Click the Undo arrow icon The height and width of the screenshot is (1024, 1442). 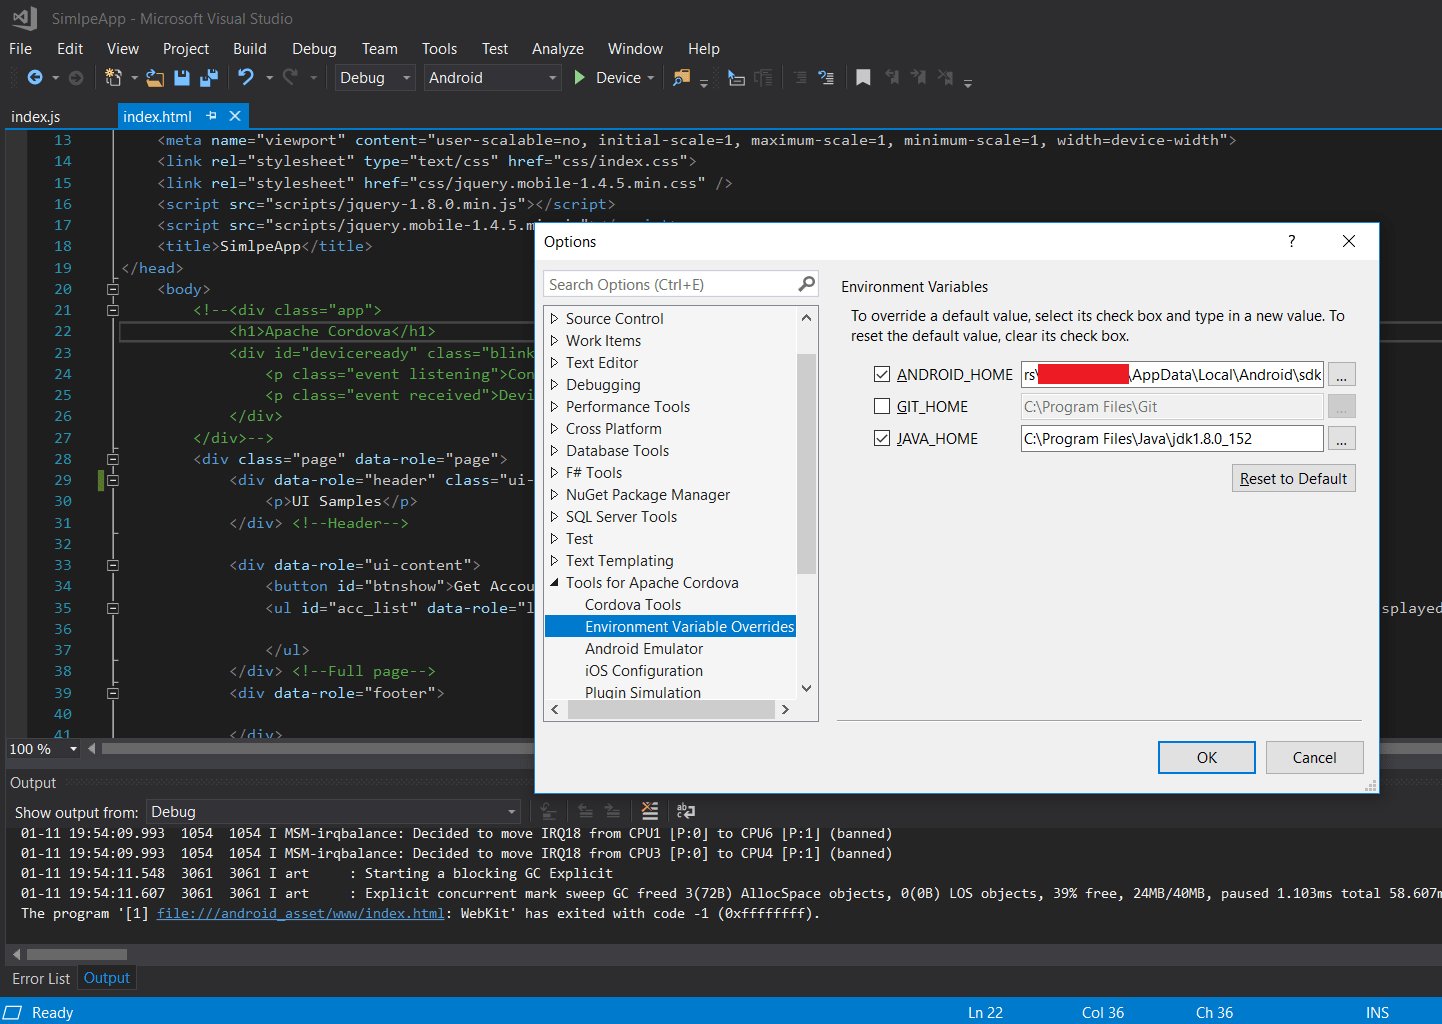tap(245, 78)
